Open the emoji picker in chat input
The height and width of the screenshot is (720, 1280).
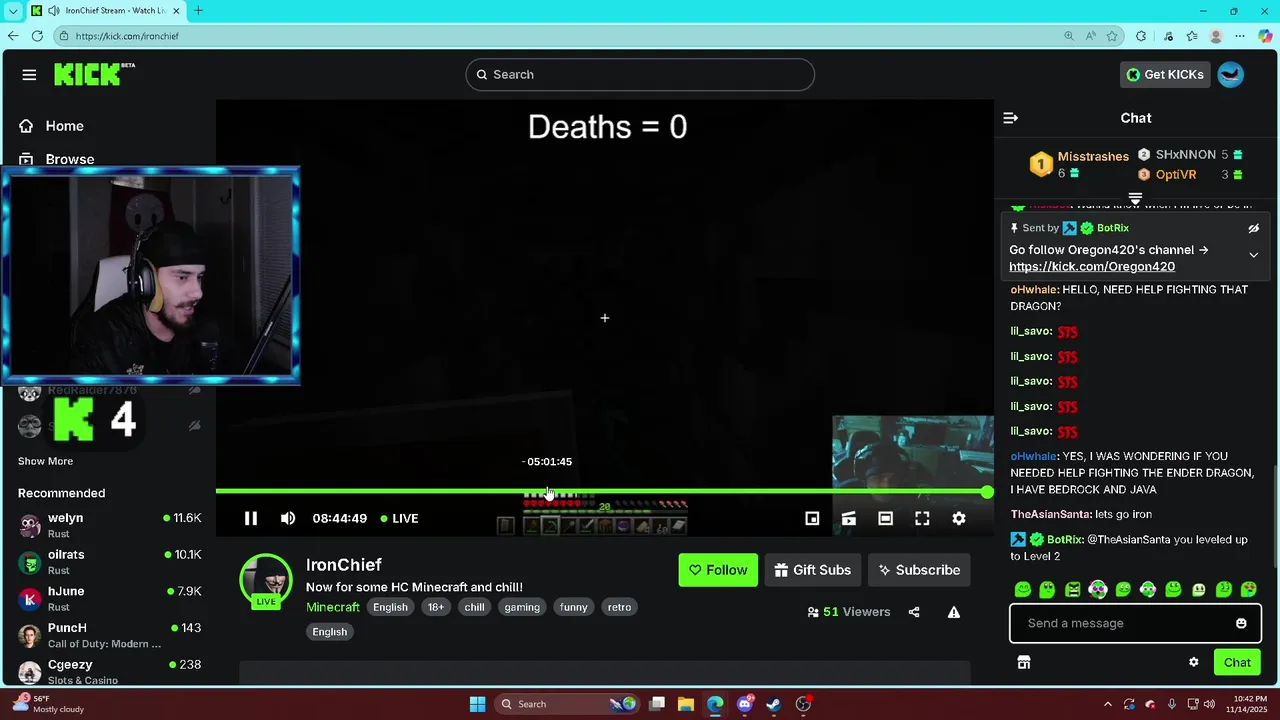pyautogui.click(x=1241, y=623)
